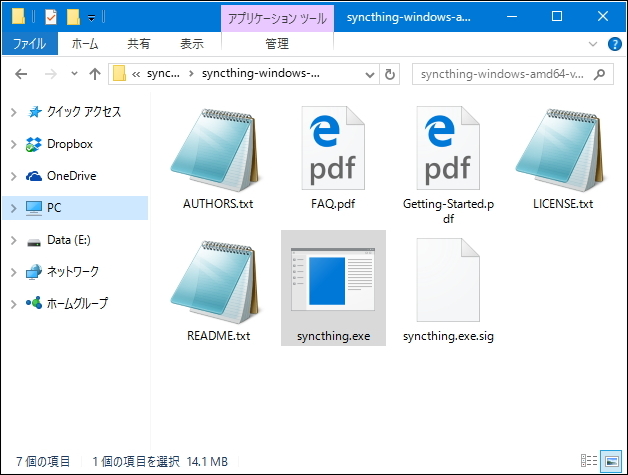Select the Getting-Started.pdf file icon
This screenshot has height=475, width=628.
[448, 148]
